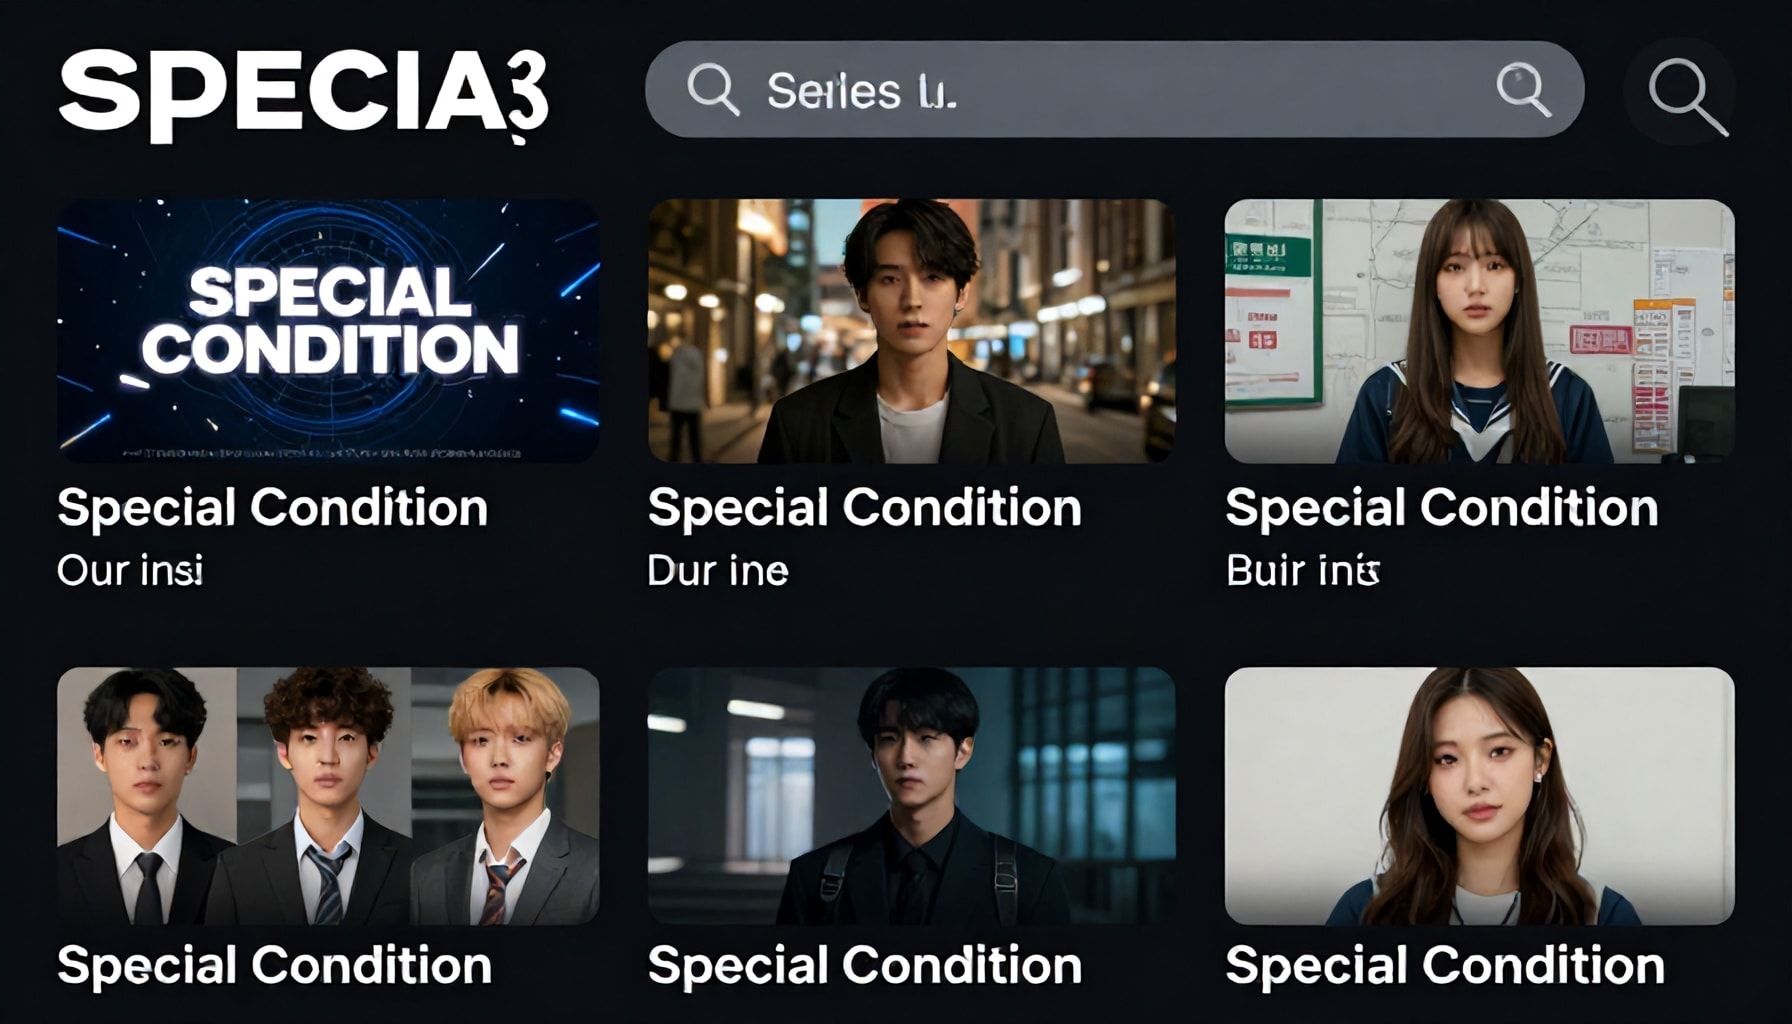Click the 'Buir ins' subtitle text
Viewport: 1792px width, 1024px height.
pyautogui.click(x=1302, y=571)
